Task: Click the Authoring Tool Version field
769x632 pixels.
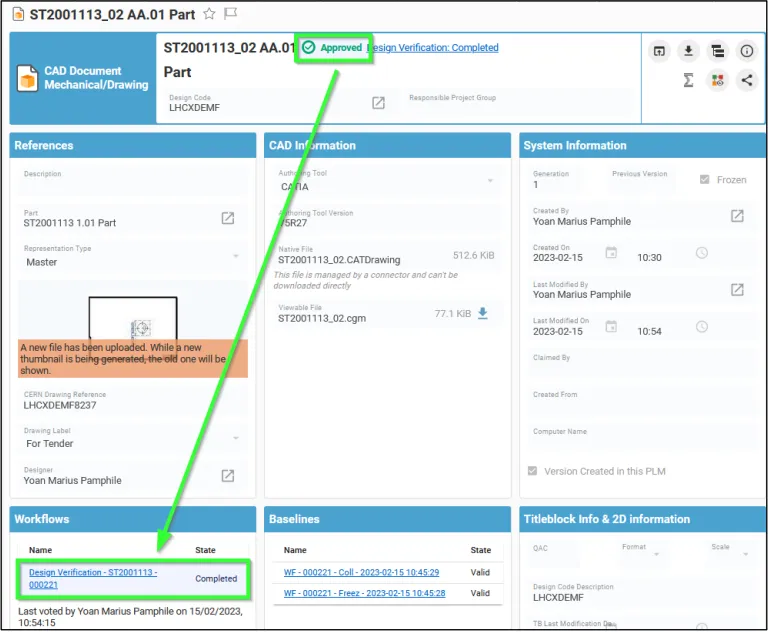Action: pos(387,218)
